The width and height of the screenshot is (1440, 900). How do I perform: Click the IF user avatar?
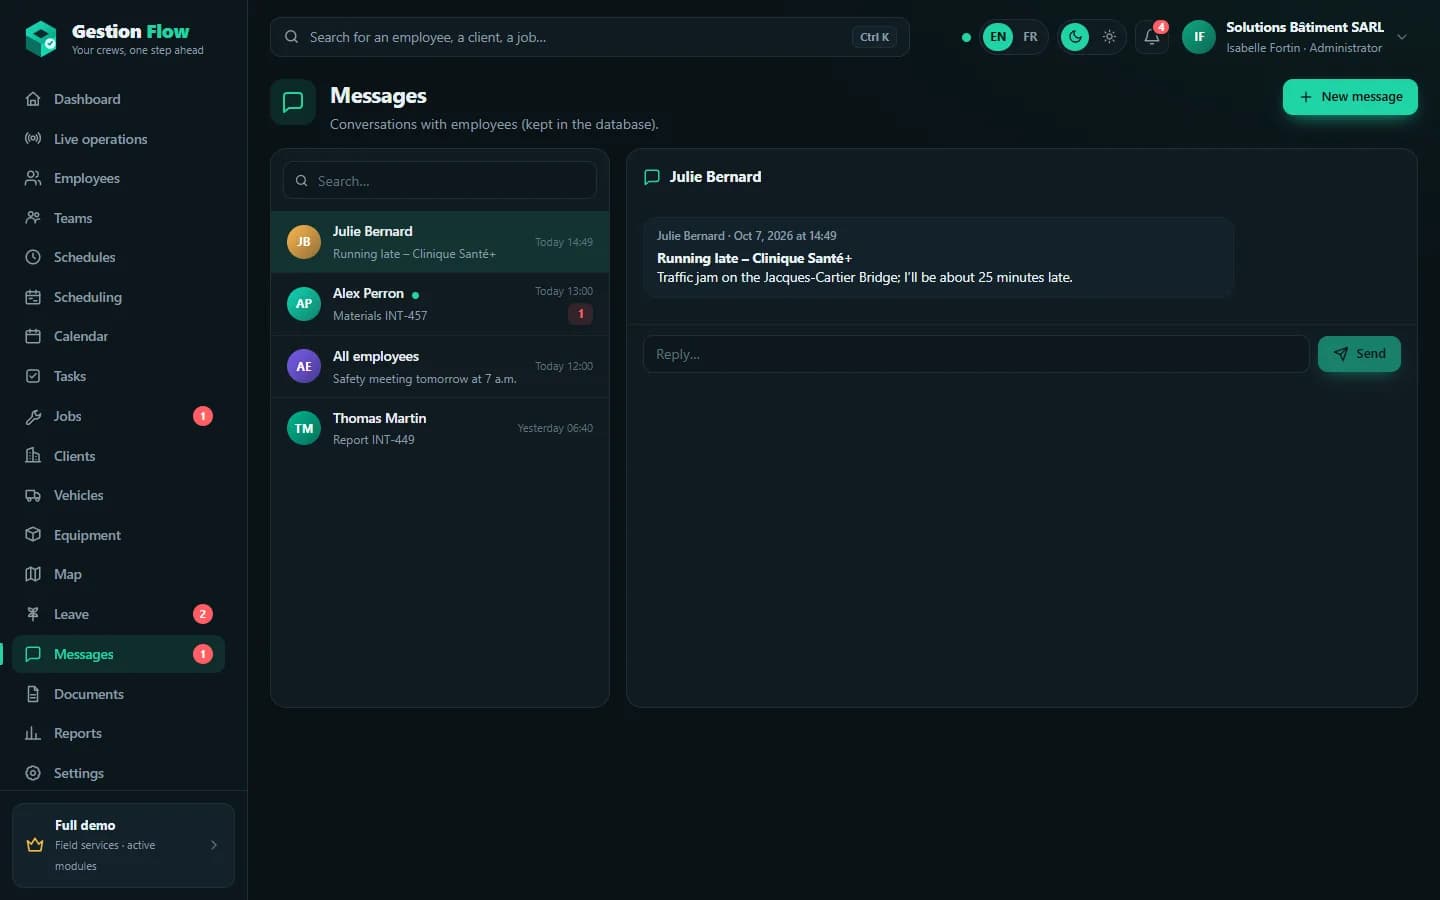[1199, 37]
